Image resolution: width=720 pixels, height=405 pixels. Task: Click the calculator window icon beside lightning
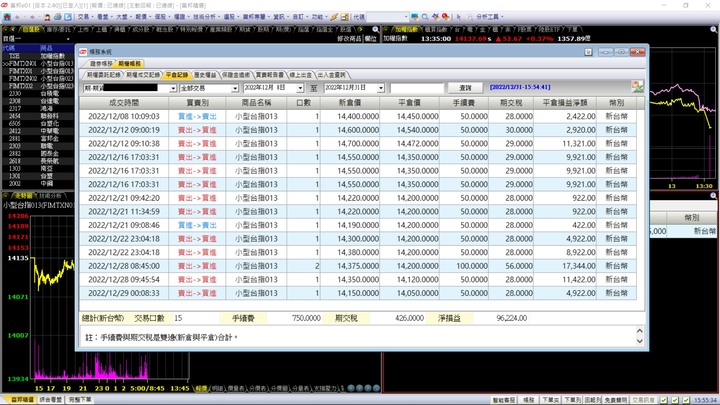pos(344,17)
